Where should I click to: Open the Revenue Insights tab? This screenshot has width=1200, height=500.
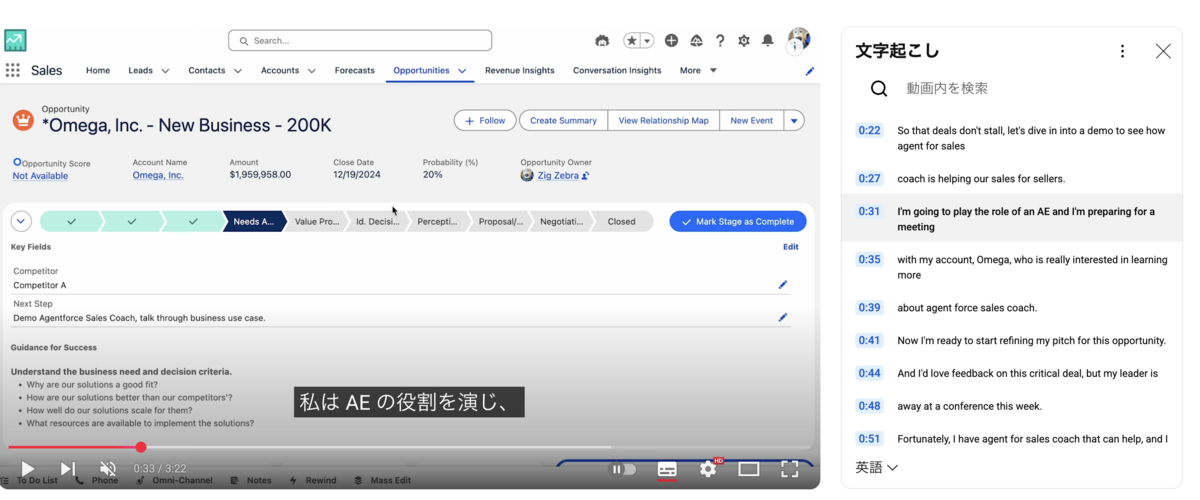click(520, 71)
